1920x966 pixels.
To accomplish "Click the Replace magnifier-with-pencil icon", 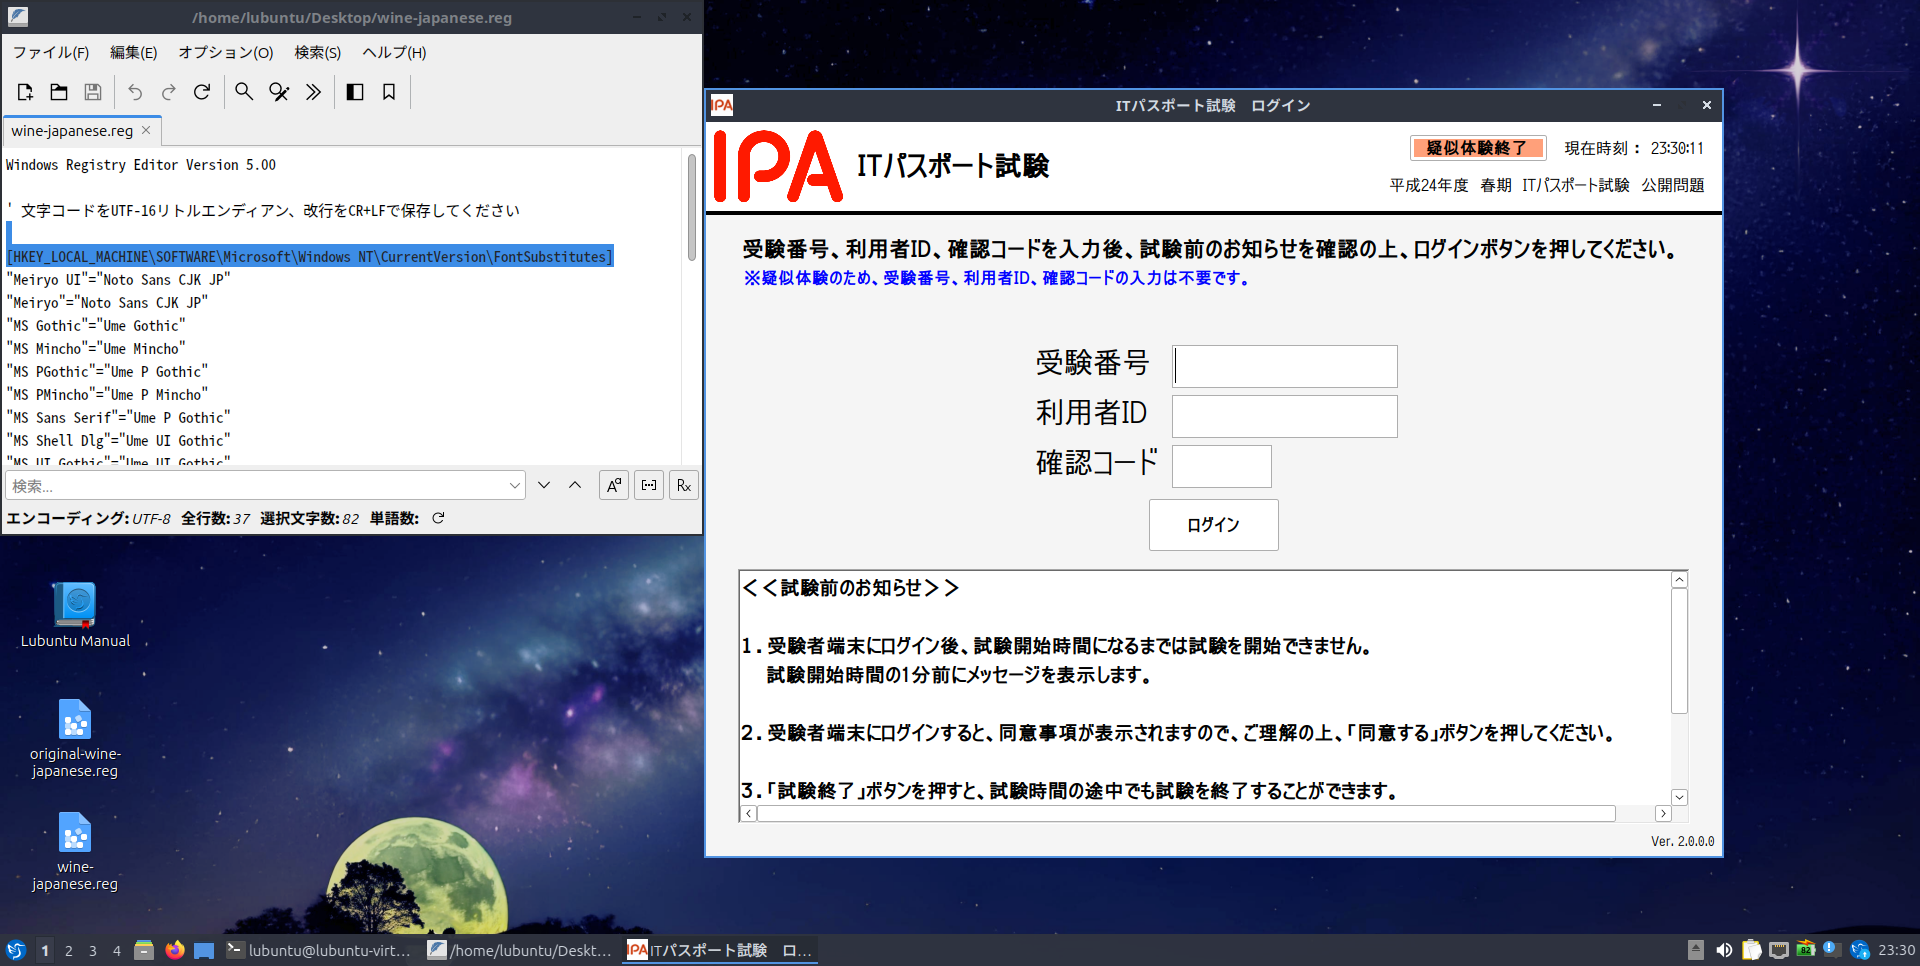I will [x=279, y=92].
